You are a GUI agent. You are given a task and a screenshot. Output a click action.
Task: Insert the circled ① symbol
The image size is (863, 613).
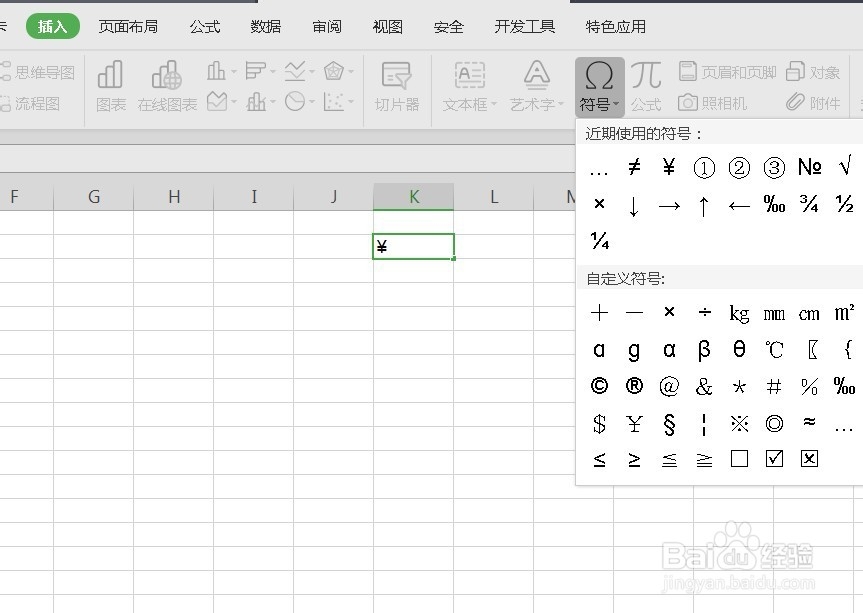[704, 167]
